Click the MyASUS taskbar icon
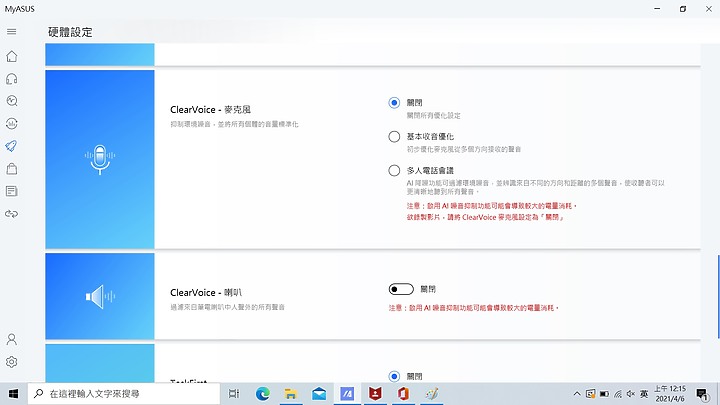This screenshot has width=720, height=405. pos(347,394)
